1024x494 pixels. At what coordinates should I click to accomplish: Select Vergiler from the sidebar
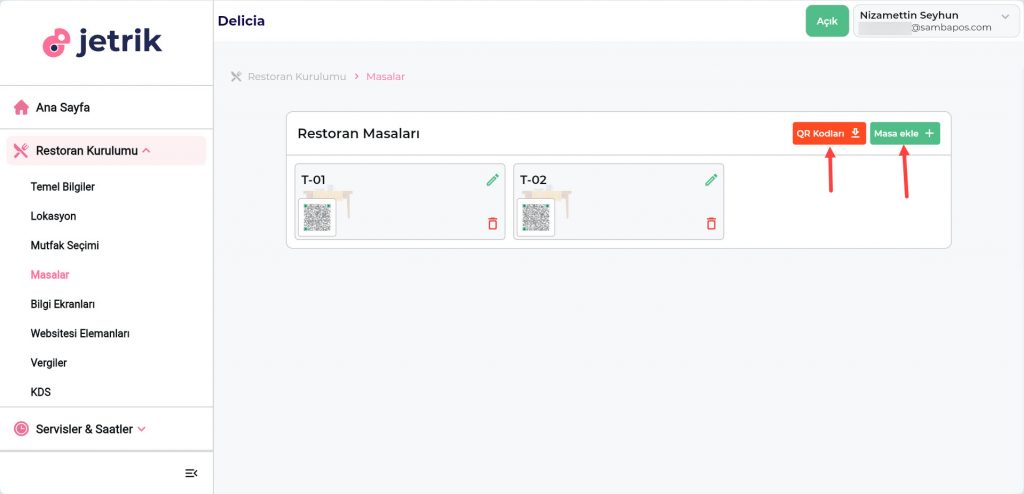49,363
